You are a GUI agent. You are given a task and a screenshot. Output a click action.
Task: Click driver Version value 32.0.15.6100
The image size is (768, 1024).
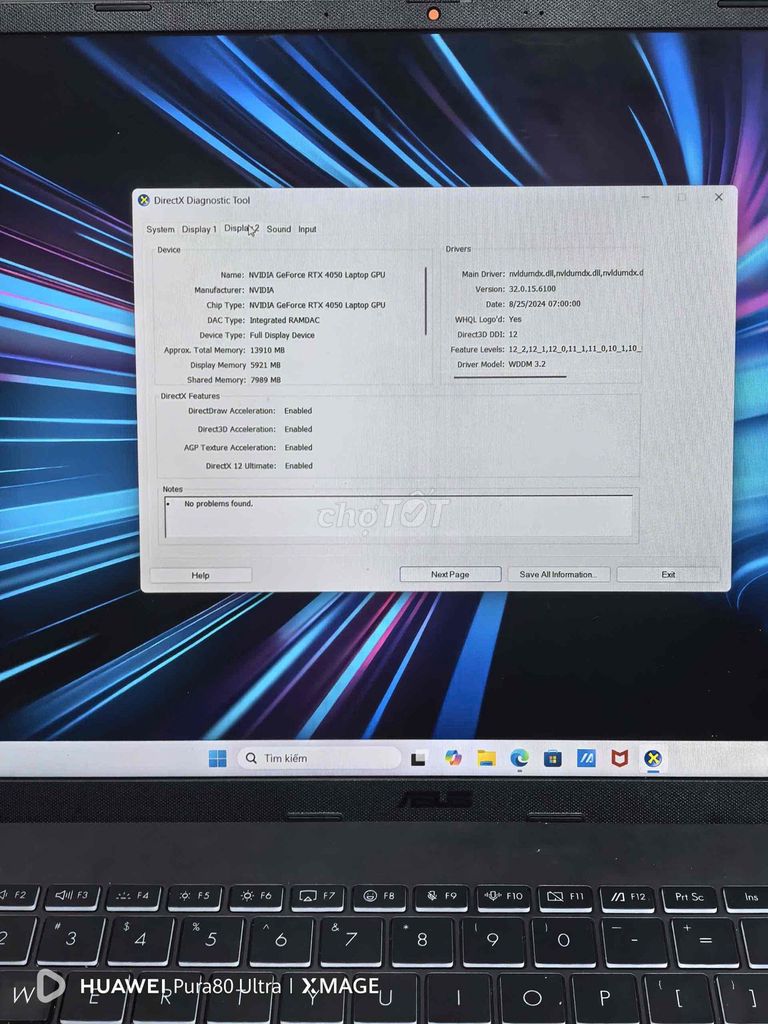[x=532, y=289]
